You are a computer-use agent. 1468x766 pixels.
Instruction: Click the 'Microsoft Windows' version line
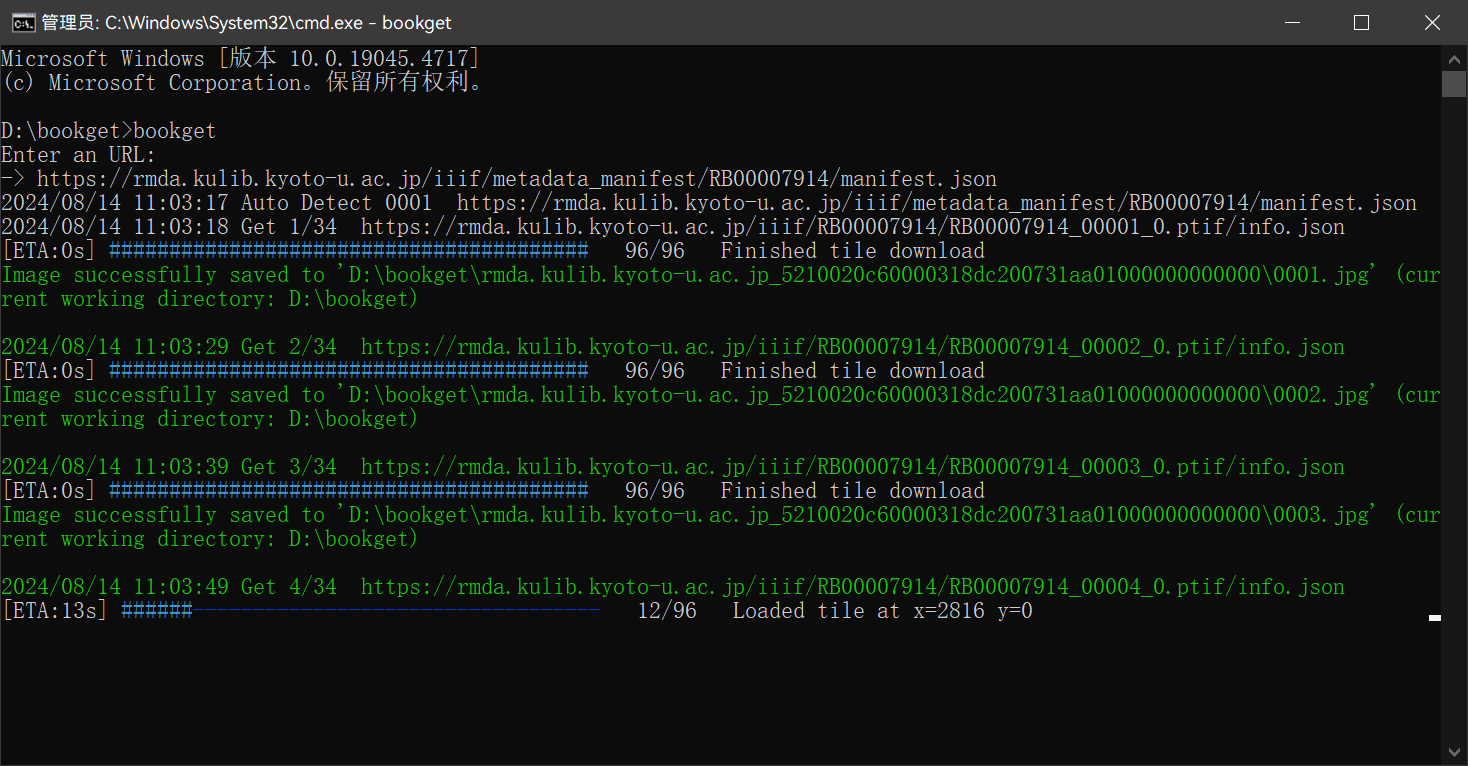tap(240, 59)
